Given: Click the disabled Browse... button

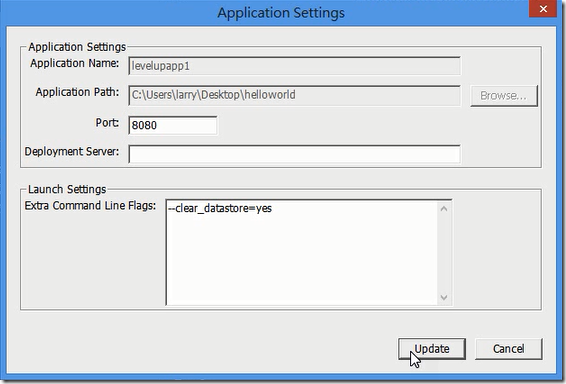Looking at the screenshot, I should [504, 96].
